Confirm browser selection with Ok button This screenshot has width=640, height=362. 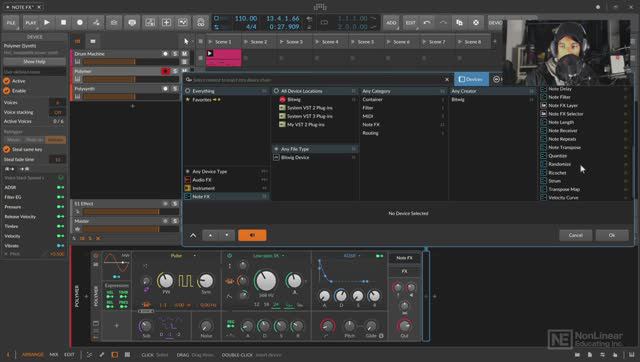point(612,235)
